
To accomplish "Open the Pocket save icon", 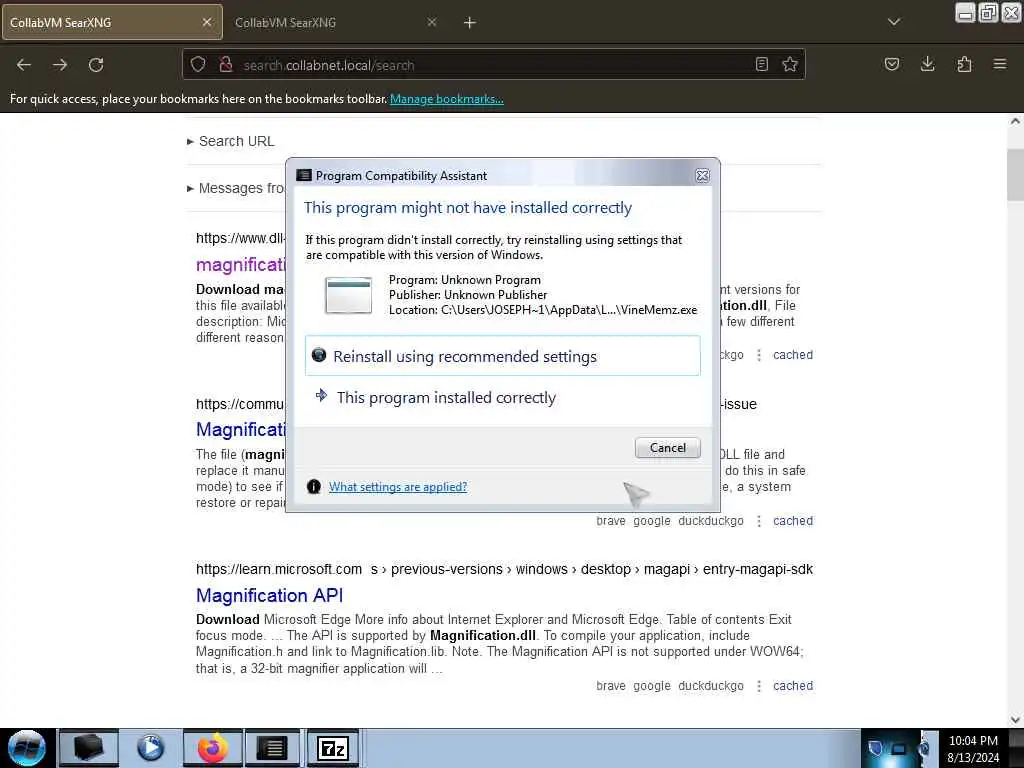I will 892,64.
